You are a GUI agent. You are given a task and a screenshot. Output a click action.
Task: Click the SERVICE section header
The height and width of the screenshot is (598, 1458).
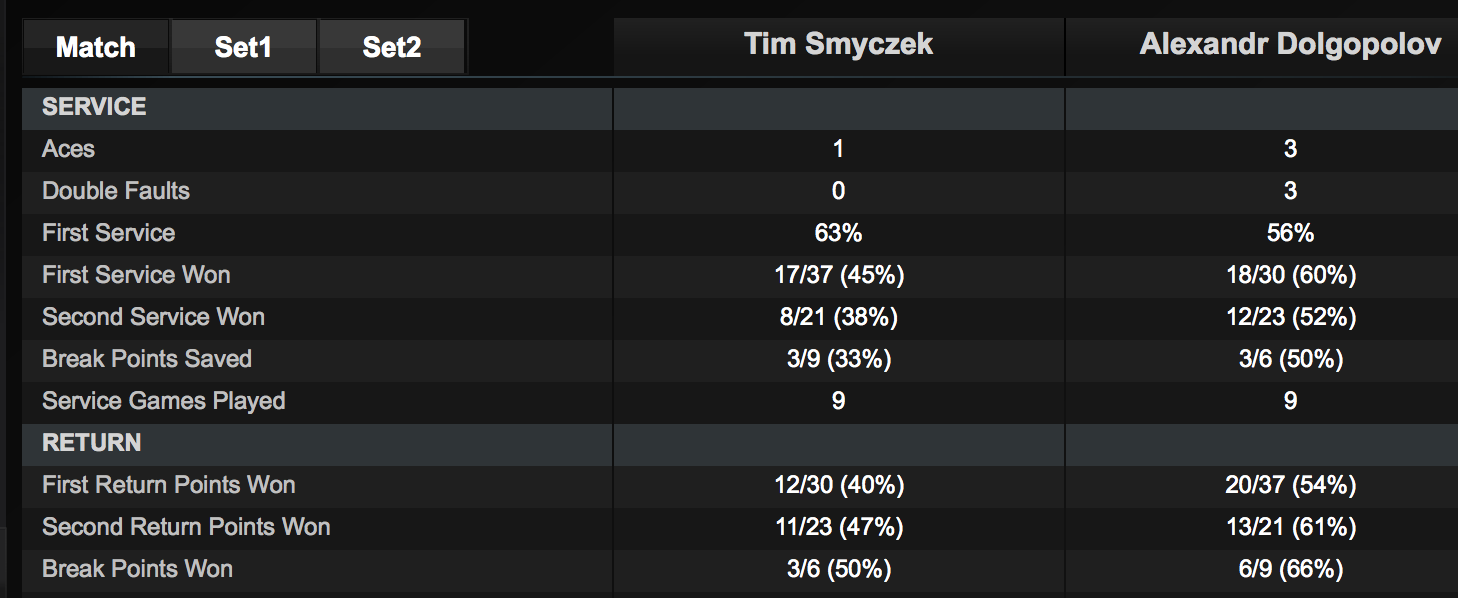coord(94,107)
